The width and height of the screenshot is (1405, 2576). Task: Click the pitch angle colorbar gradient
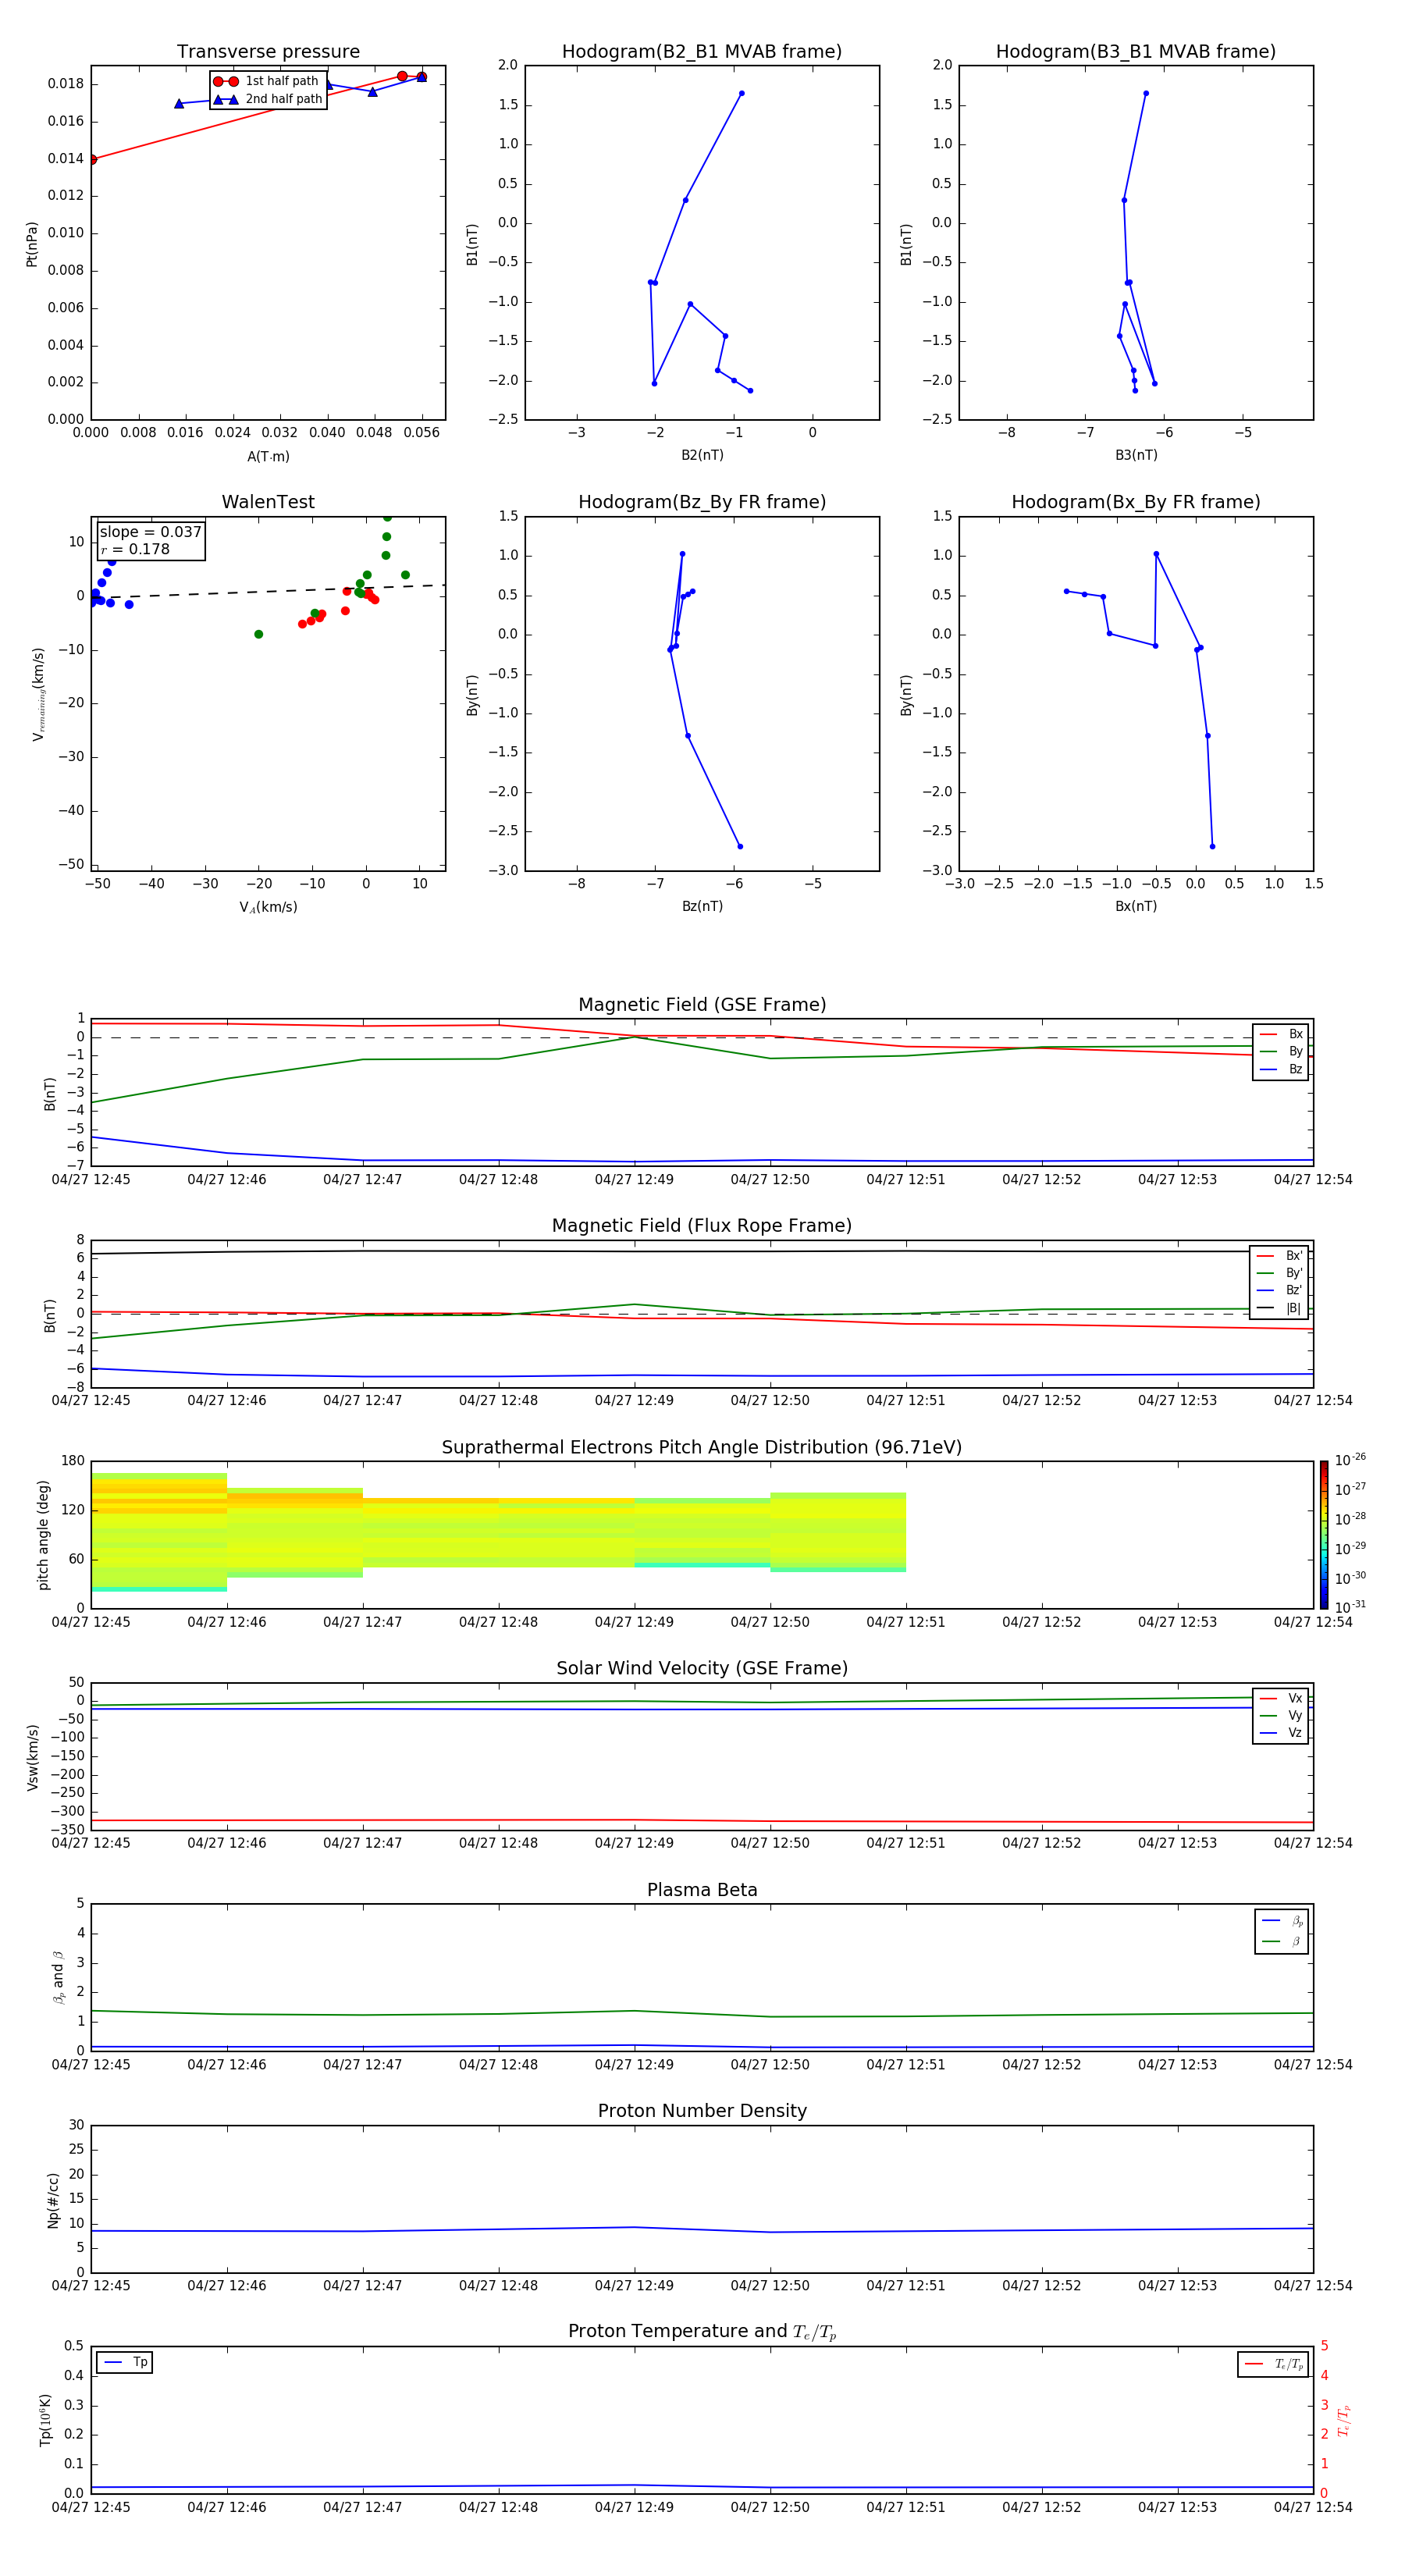pyautogui.click(x=1324, y=1535)
